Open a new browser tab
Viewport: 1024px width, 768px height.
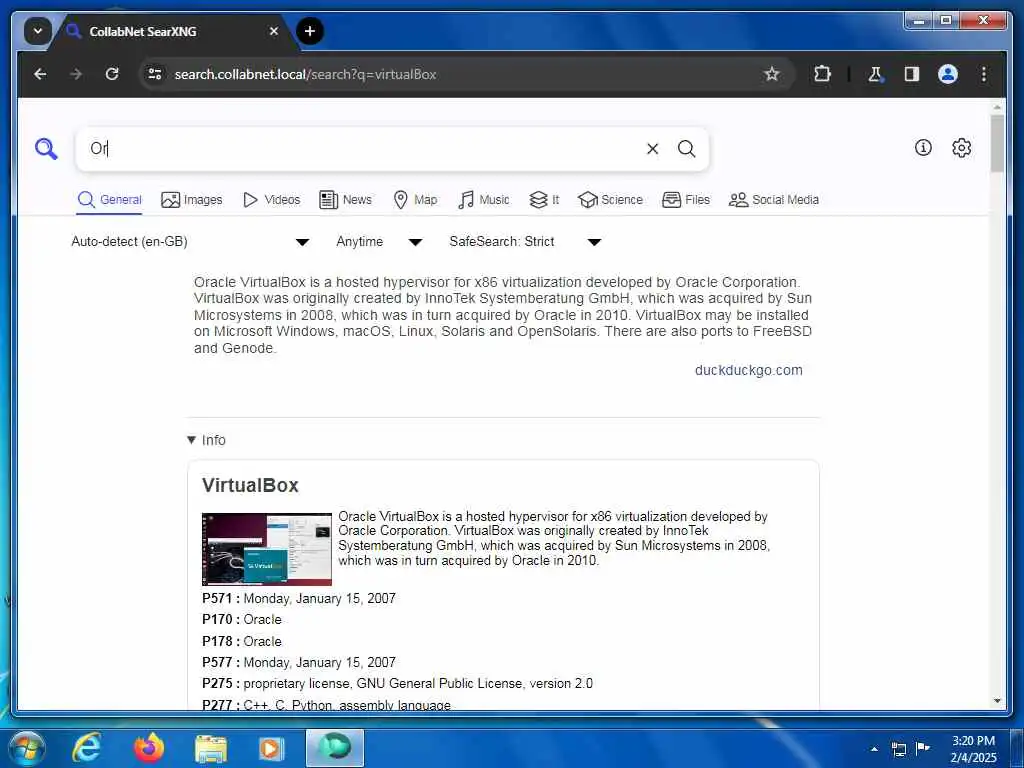[x=310, y=31]
